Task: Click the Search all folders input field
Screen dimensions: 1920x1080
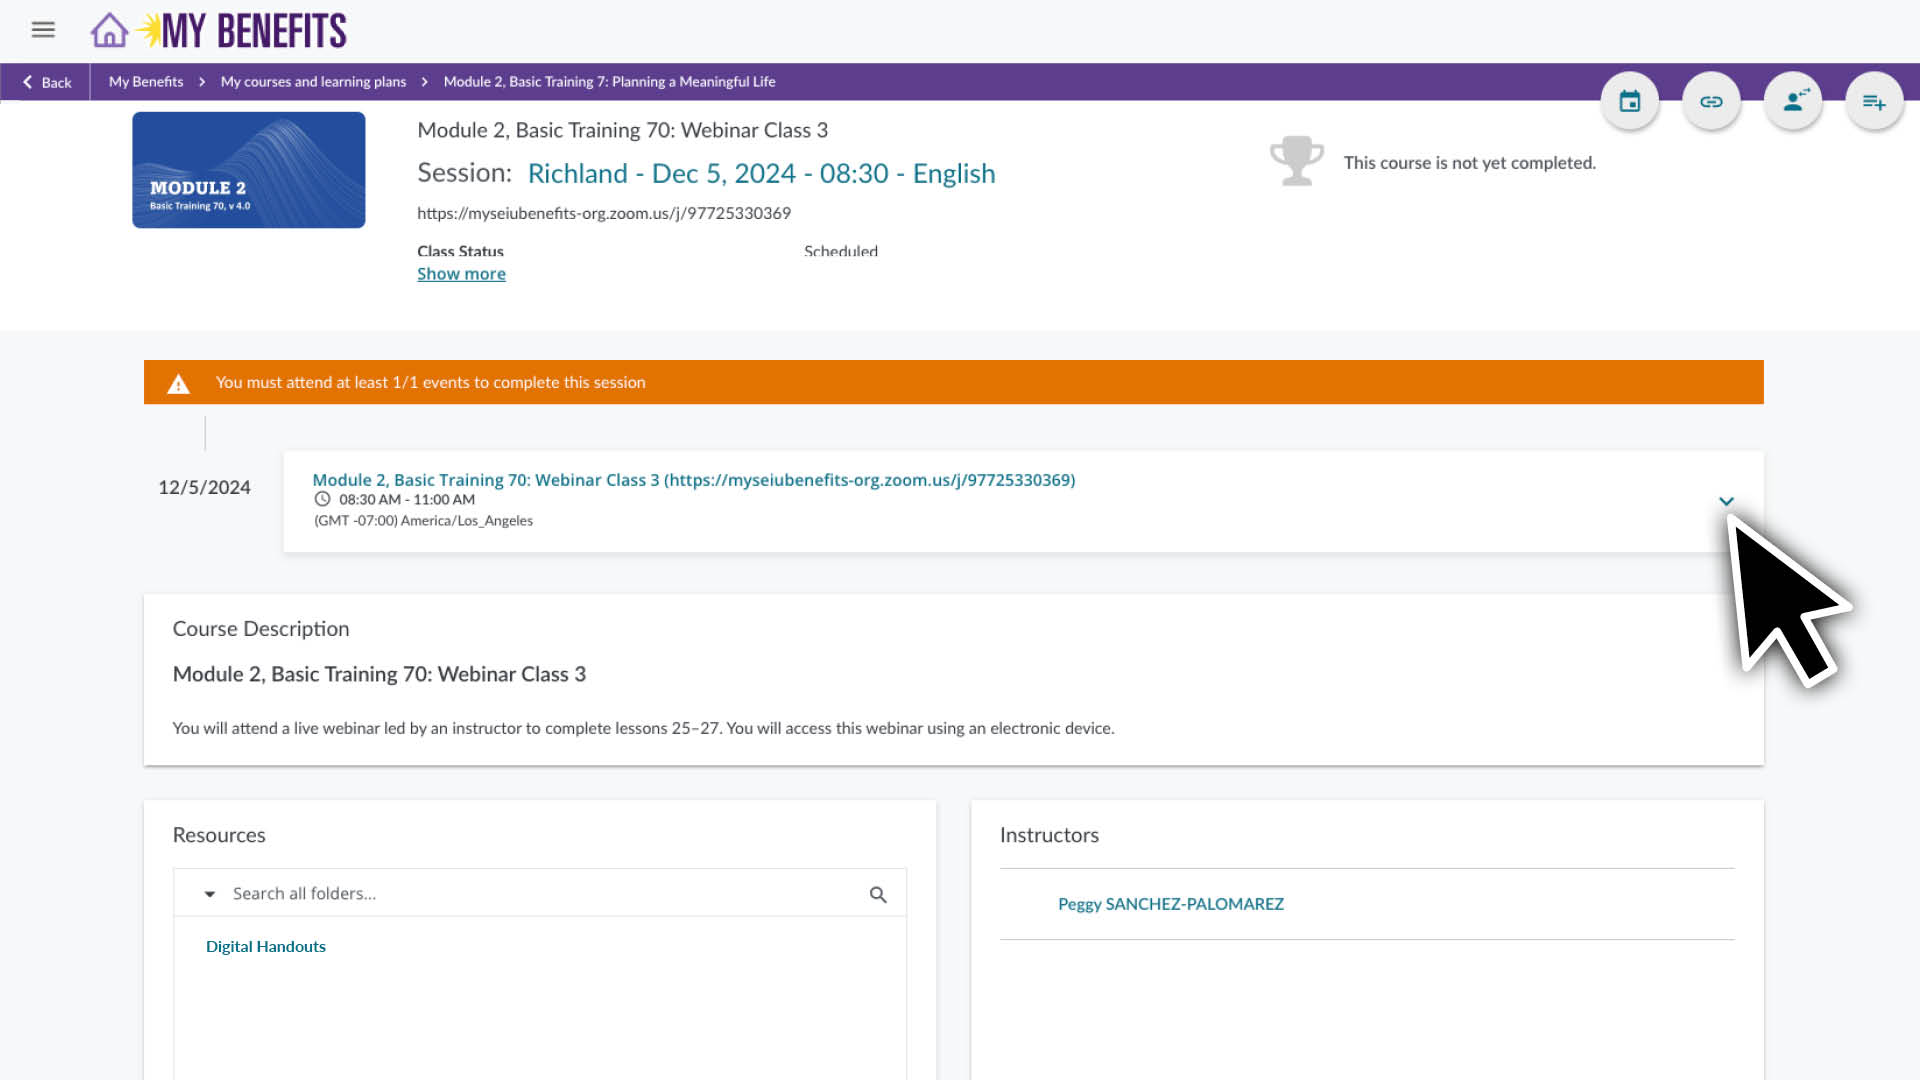Action: [x=540, y=894]
